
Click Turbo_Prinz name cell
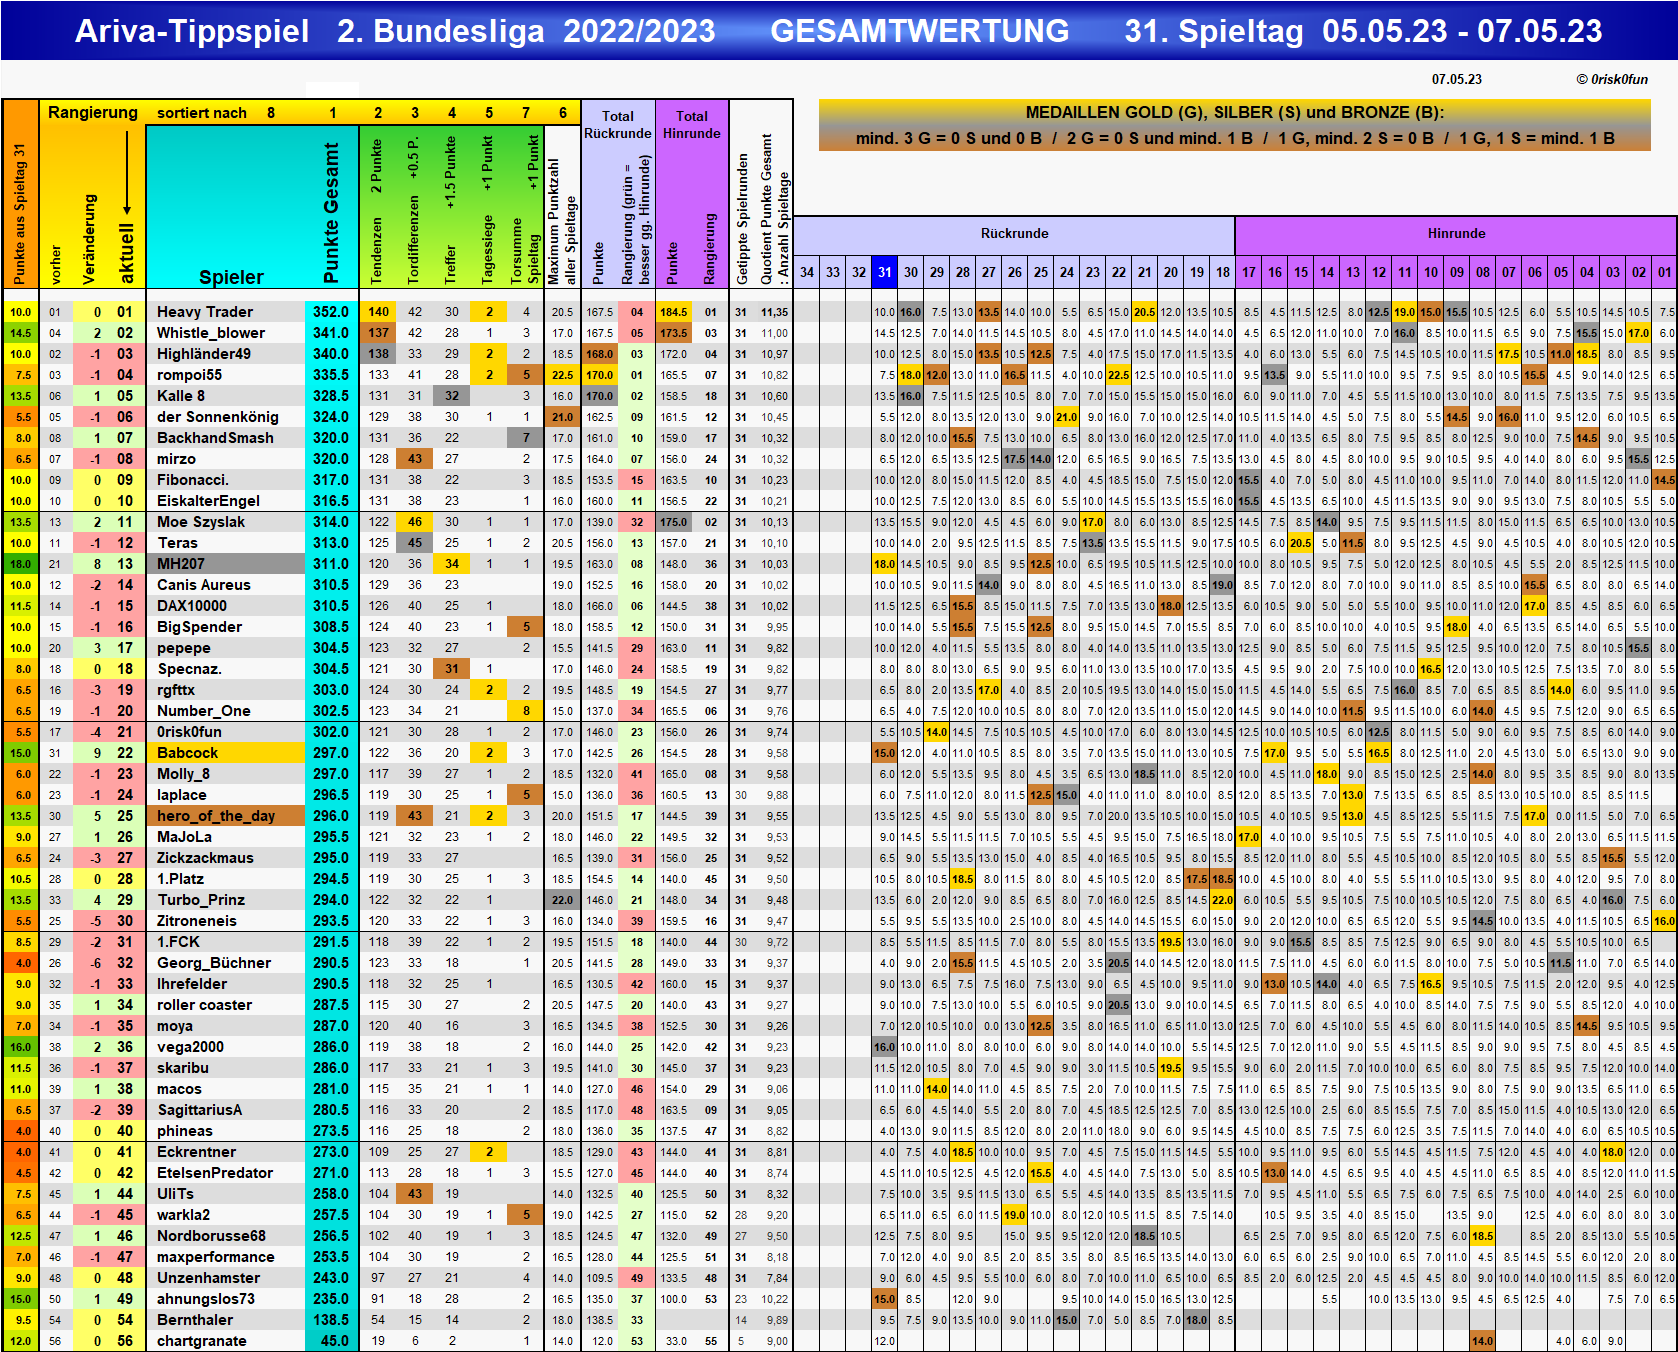point(225,900)
